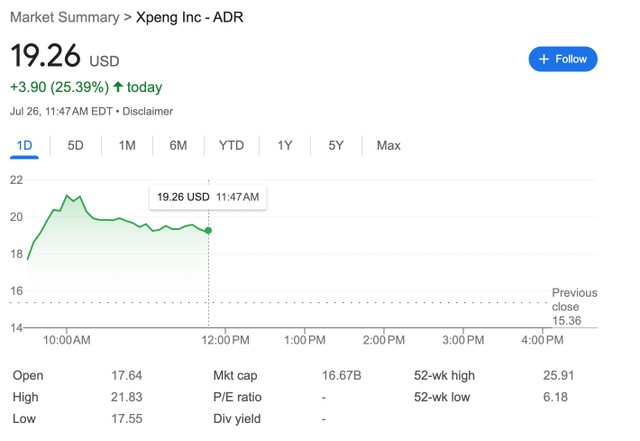Open the Market Summary breadcrumb link
The image size is (640, 441).
(x=63, y=17)
